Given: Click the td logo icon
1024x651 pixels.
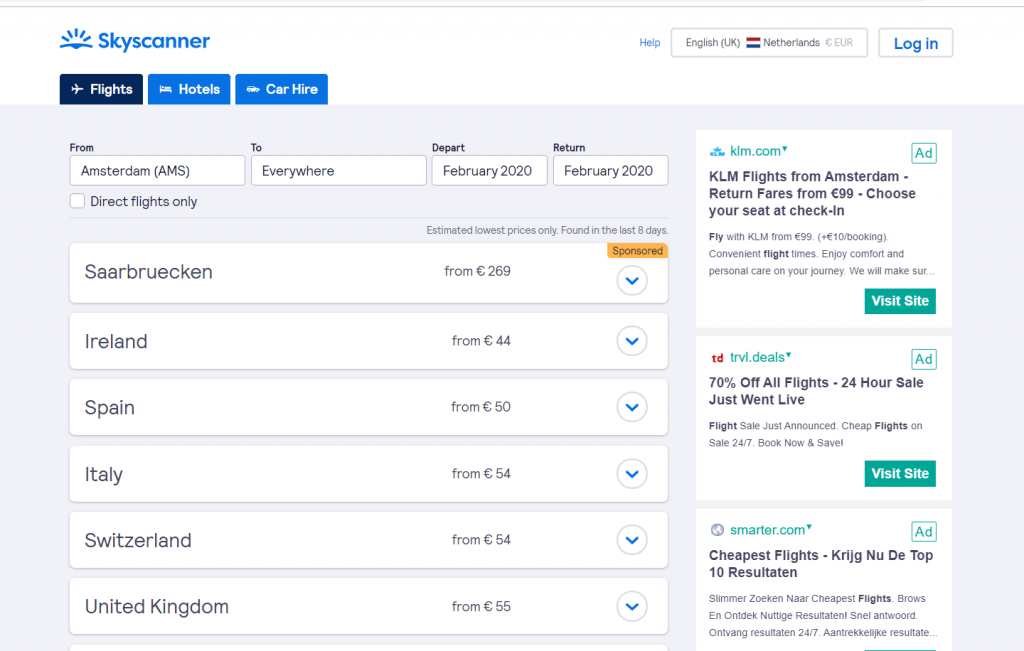Looking at the screenshot, I should click(717, 358).
